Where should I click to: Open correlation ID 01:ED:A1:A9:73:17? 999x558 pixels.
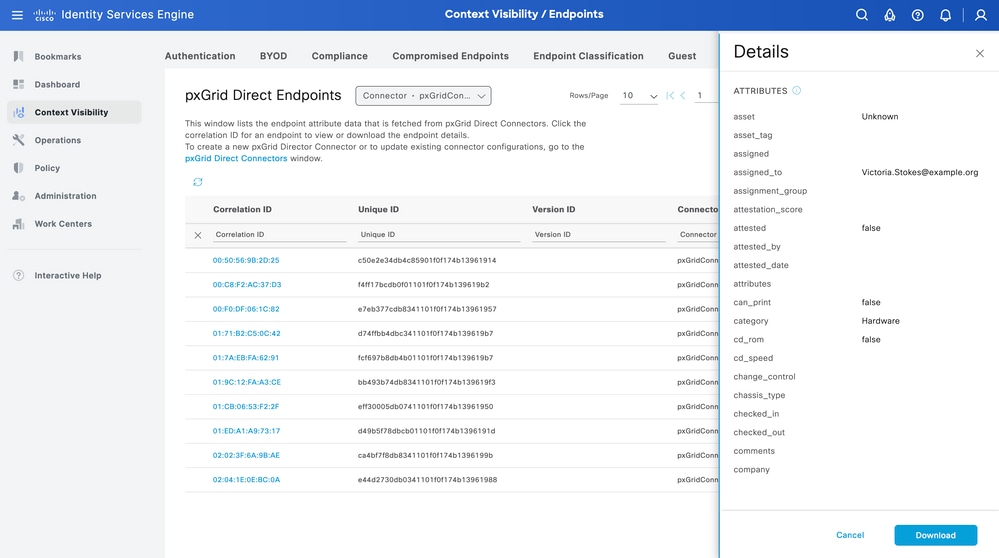pos(246,431)
